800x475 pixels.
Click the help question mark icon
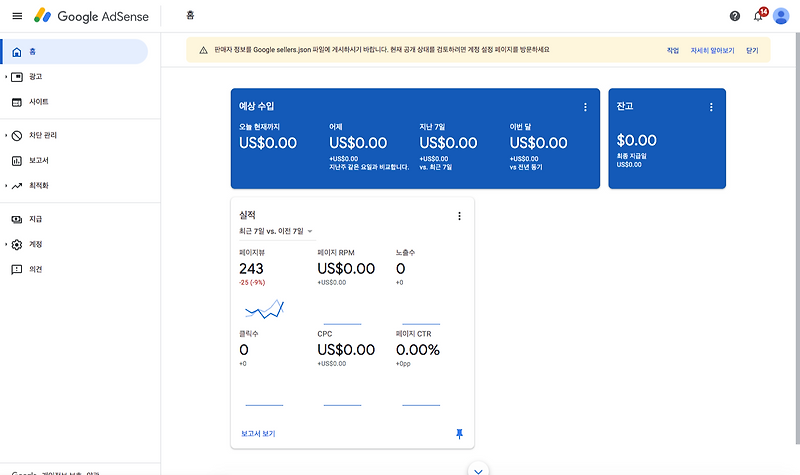tap(735, 16)
